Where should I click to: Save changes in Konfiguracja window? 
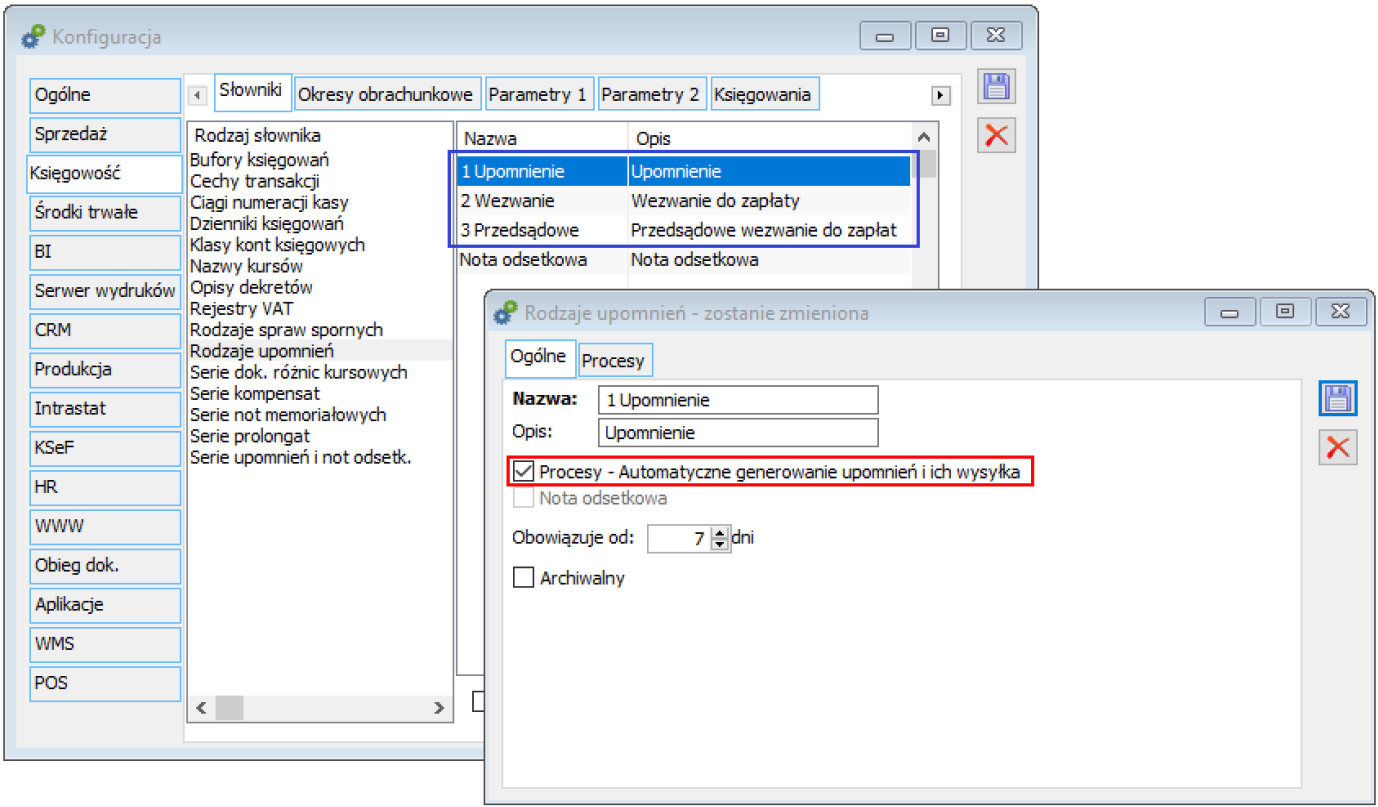pyautogui.click(x=996, y=87)
